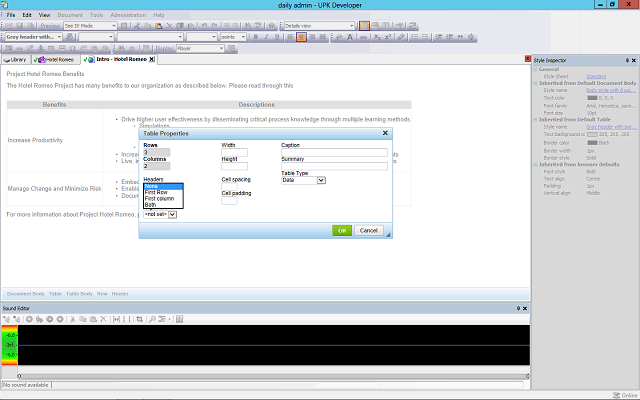Open the Body style link in Style Inspector
Screen dimensions: 640x400
(x=611, y=90)
